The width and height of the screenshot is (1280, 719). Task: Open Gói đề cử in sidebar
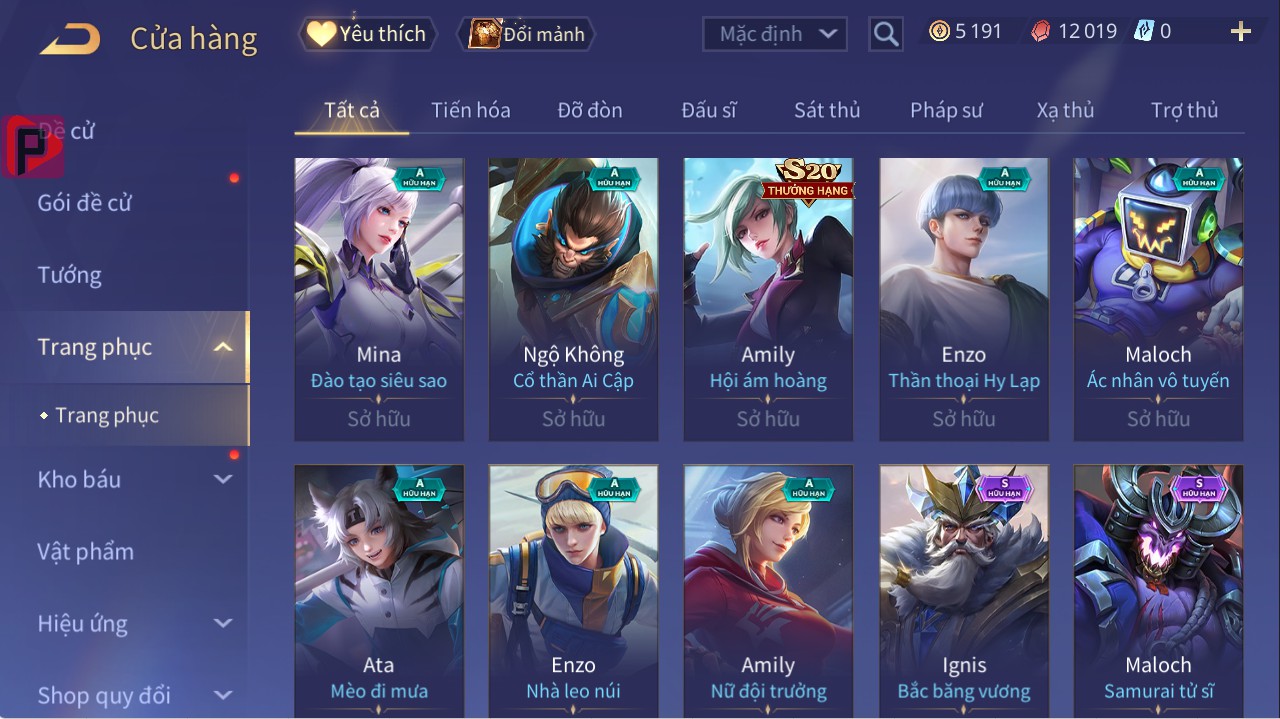coord(85,203)
